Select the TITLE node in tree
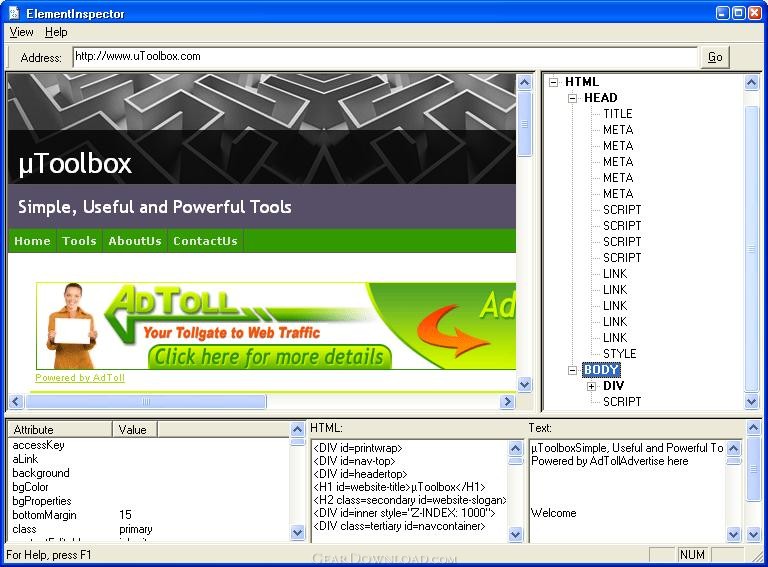Screen dimensions: 768x567 (618, 114)
